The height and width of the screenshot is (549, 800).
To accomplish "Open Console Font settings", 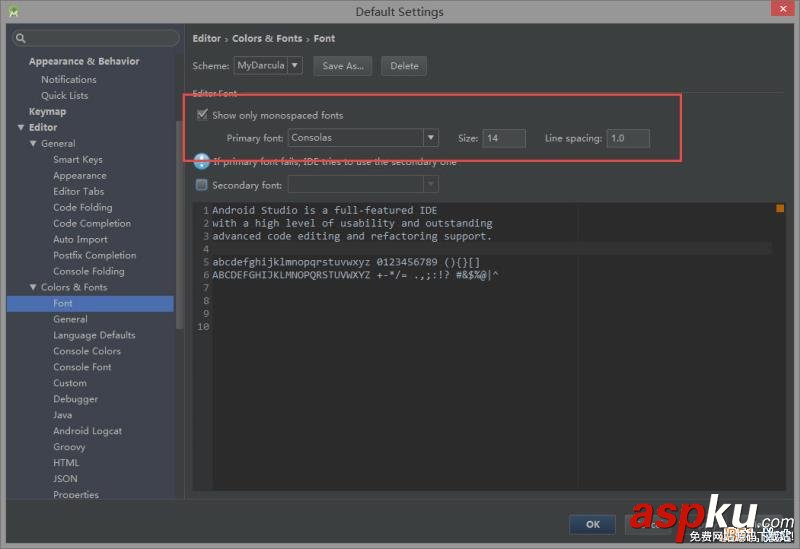I will pyautogui.click(x=82, y=367).
